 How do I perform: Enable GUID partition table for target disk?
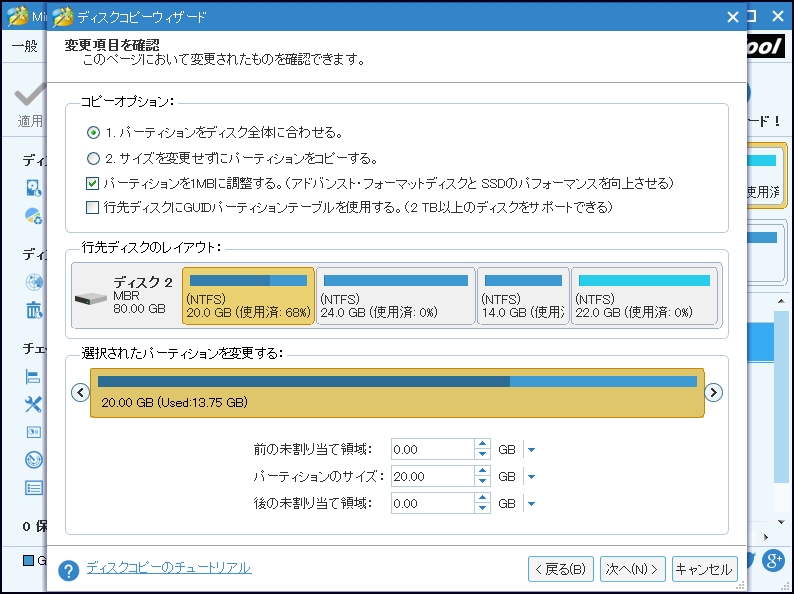tap(92, 208)
